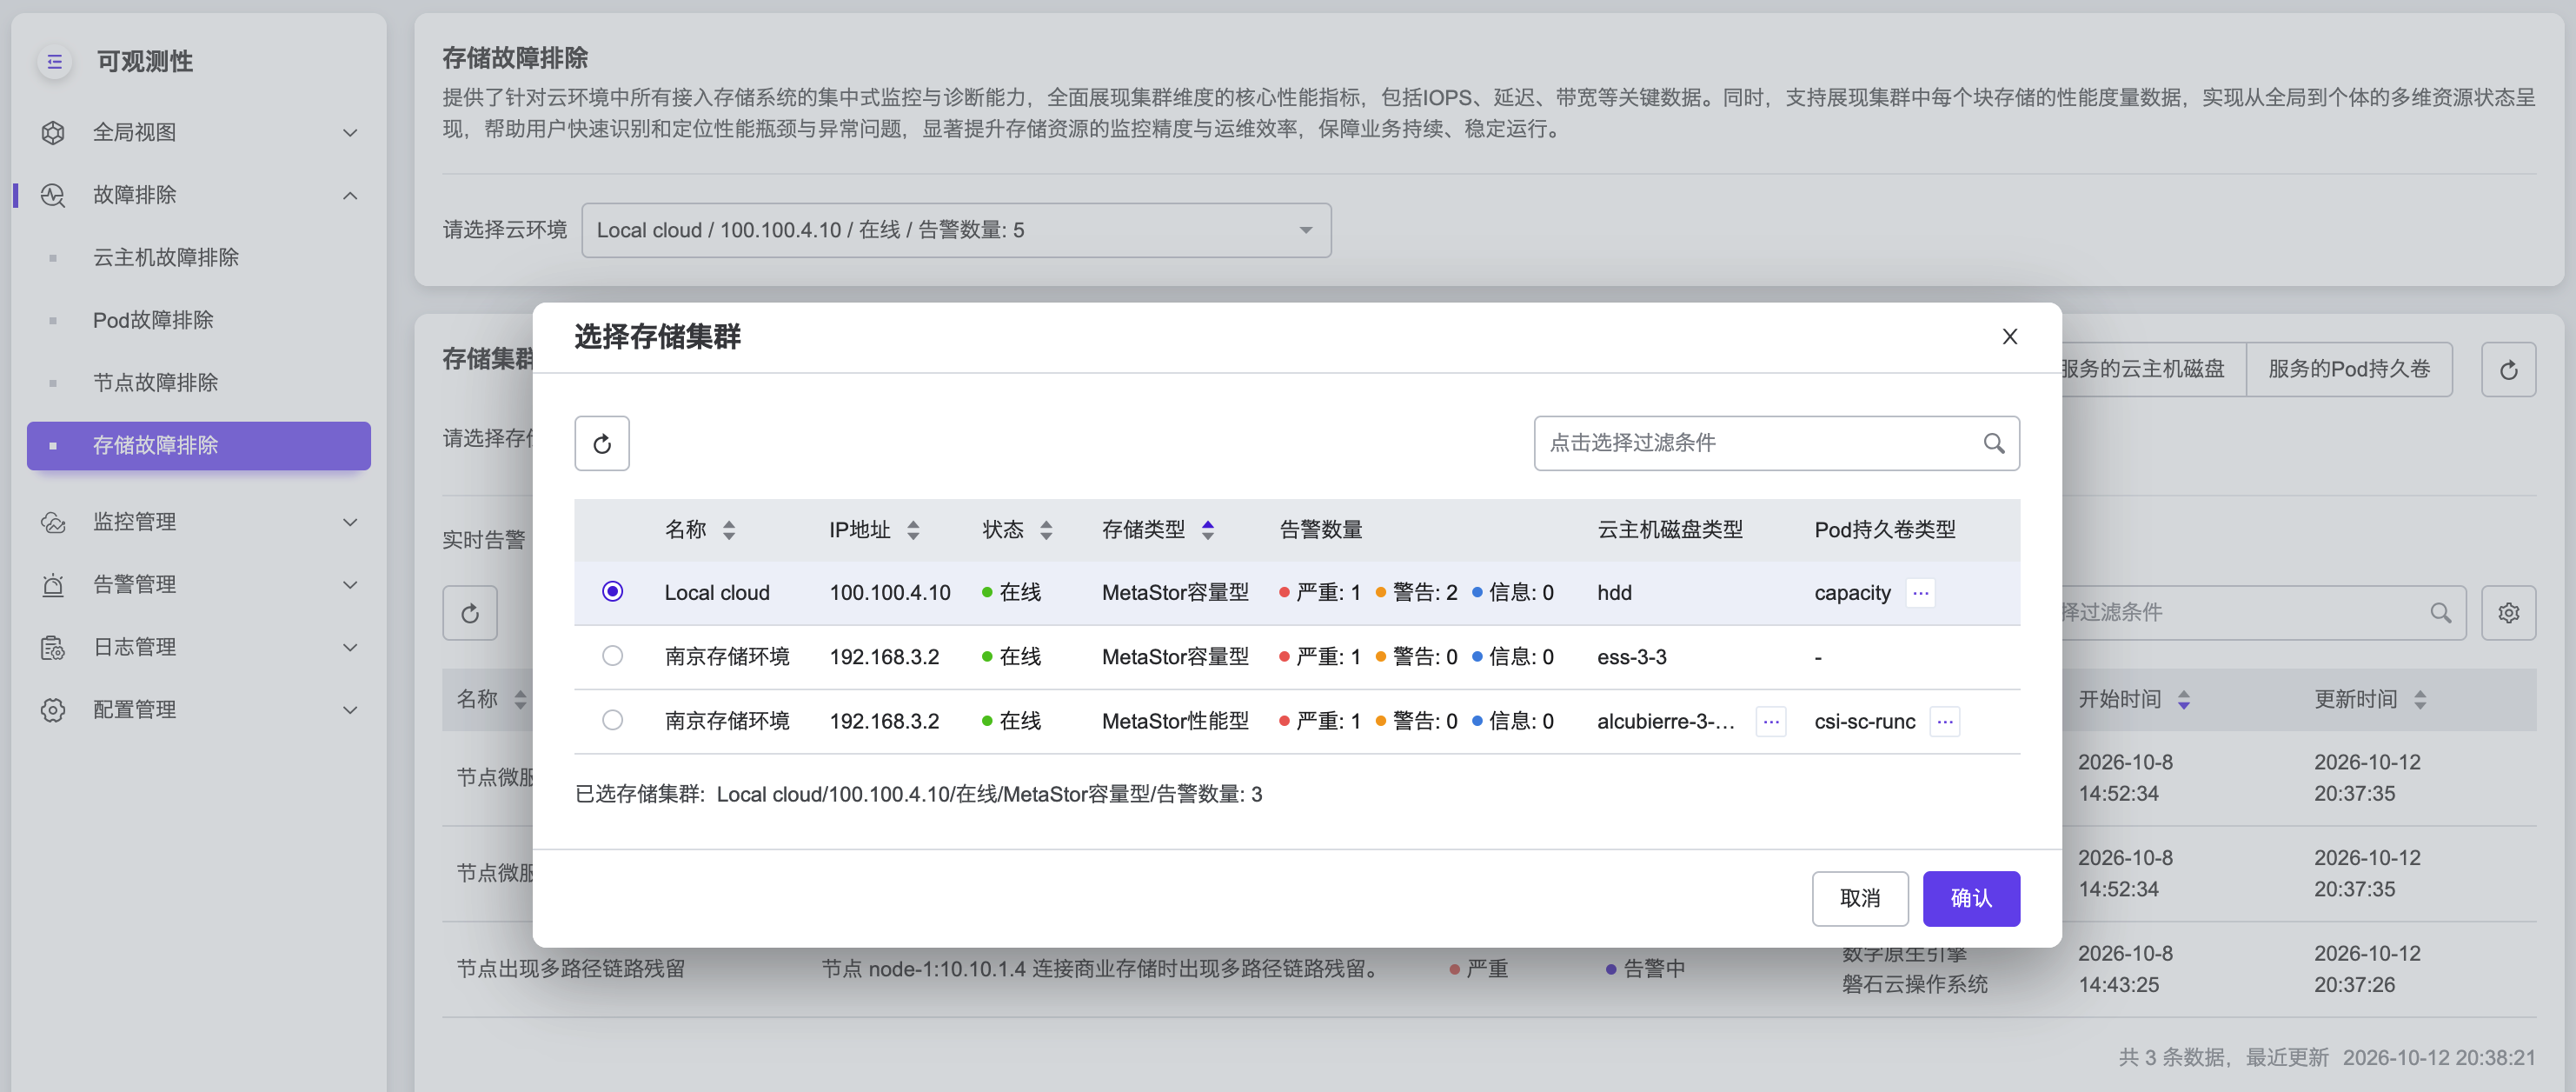Show more disk types next to alcubierre-3

click(x=1771, y=721)
